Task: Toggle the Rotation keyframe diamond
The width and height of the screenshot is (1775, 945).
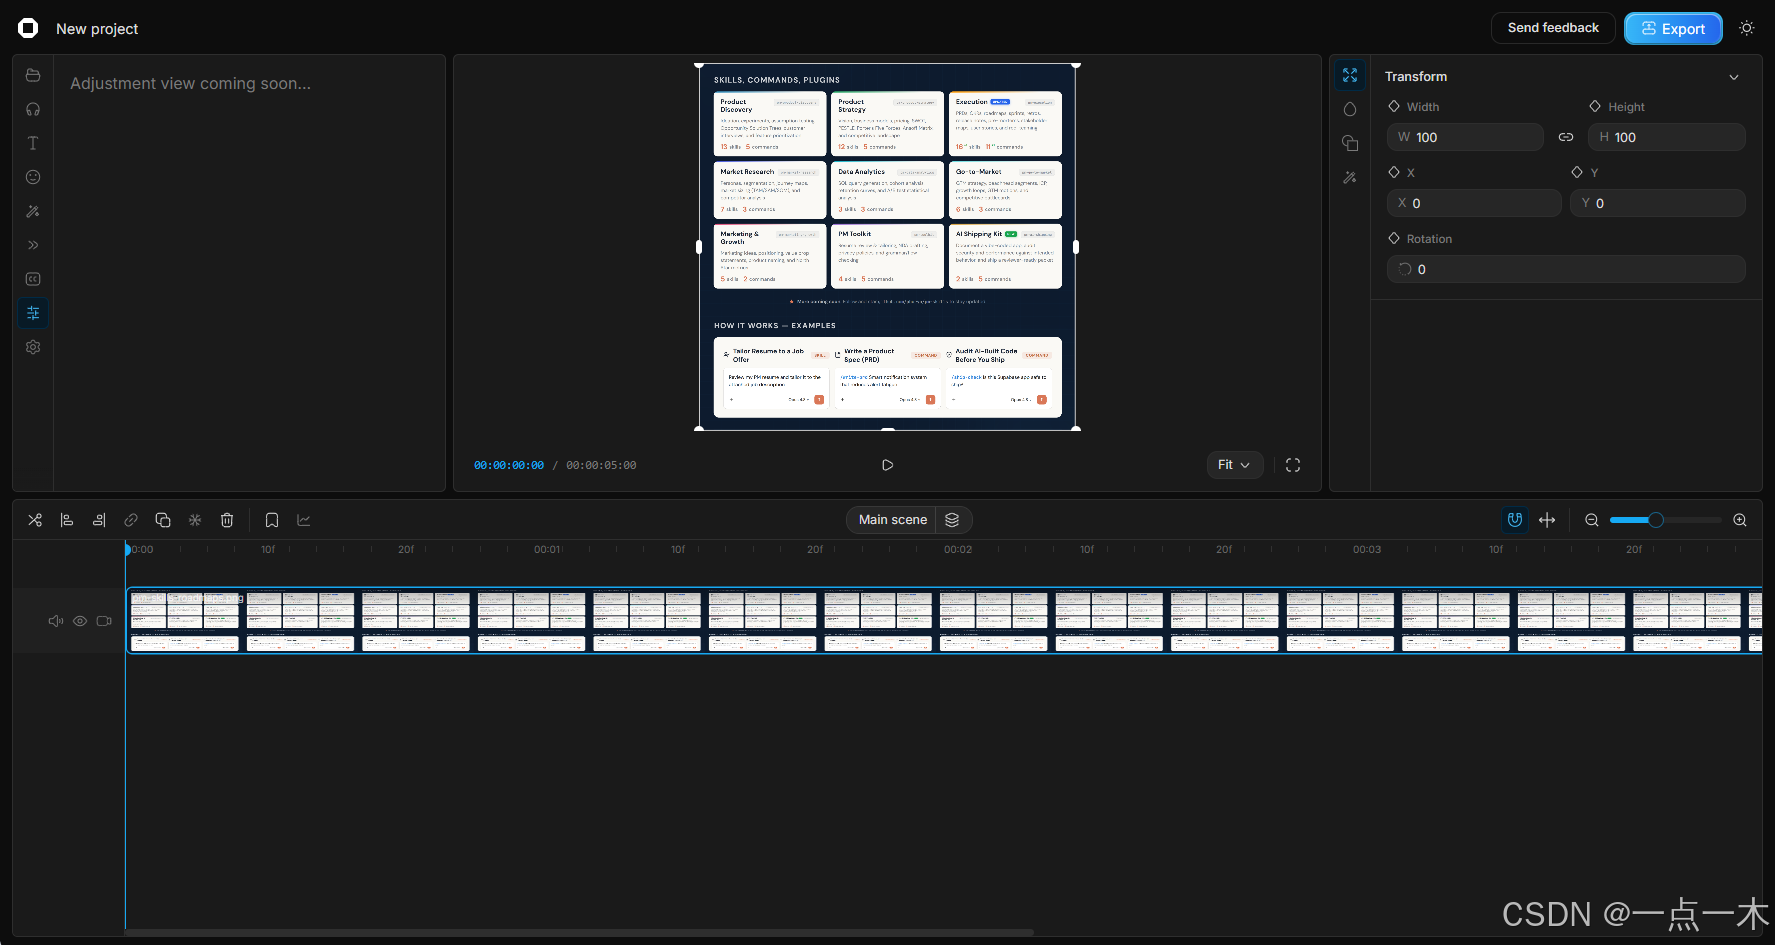Action: pyautogui.click(x=1394, y=238)
